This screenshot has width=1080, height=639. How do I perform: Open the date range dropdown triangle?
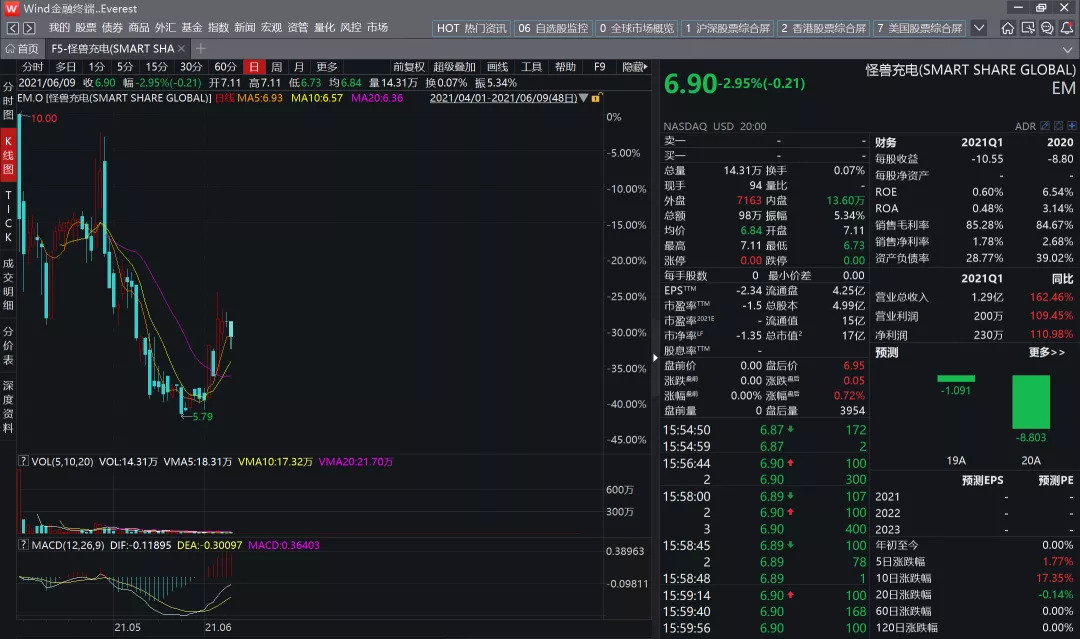tap(583, 98)
